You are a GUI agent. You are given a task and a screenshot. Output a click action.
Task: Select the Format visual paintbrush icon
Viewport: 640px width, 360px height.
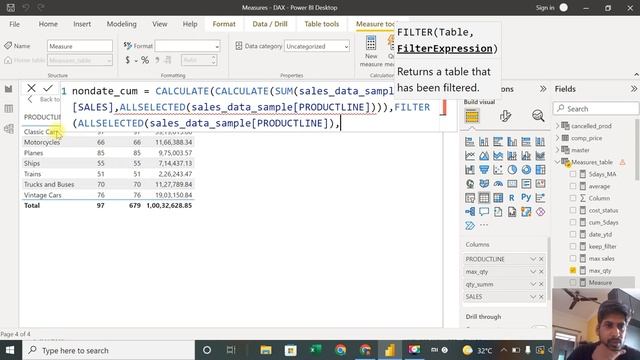point(505,116)
